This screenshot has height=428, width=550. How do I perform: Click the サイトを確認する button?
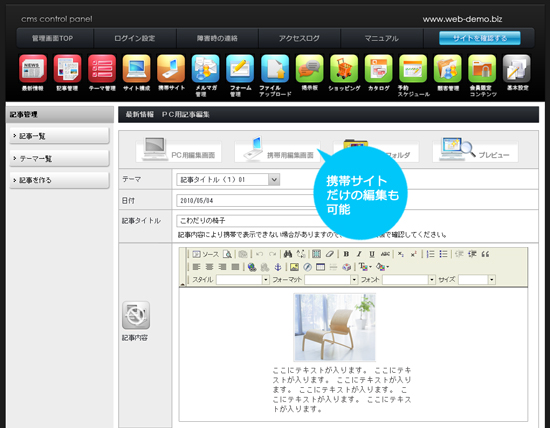(x=479, y=38)
